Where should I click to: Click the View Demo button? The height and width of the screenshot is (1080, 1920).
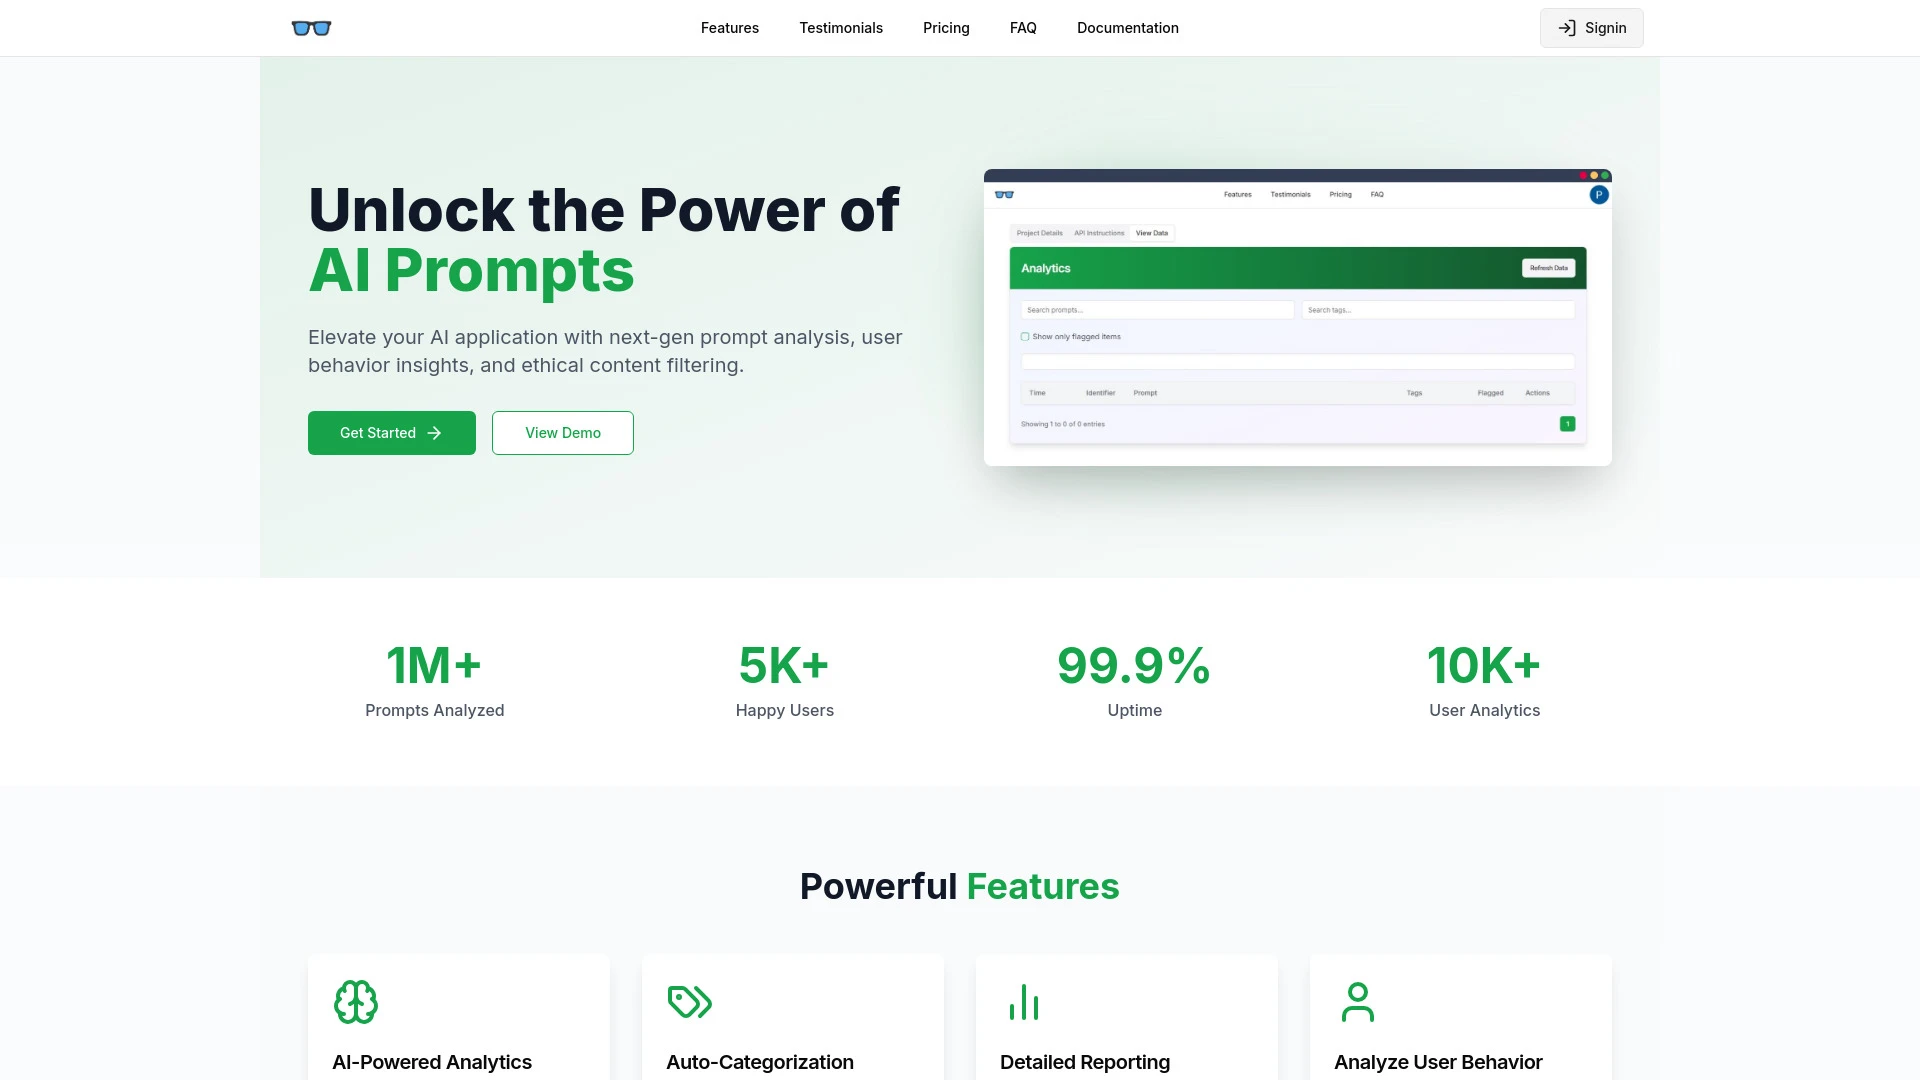562,433
